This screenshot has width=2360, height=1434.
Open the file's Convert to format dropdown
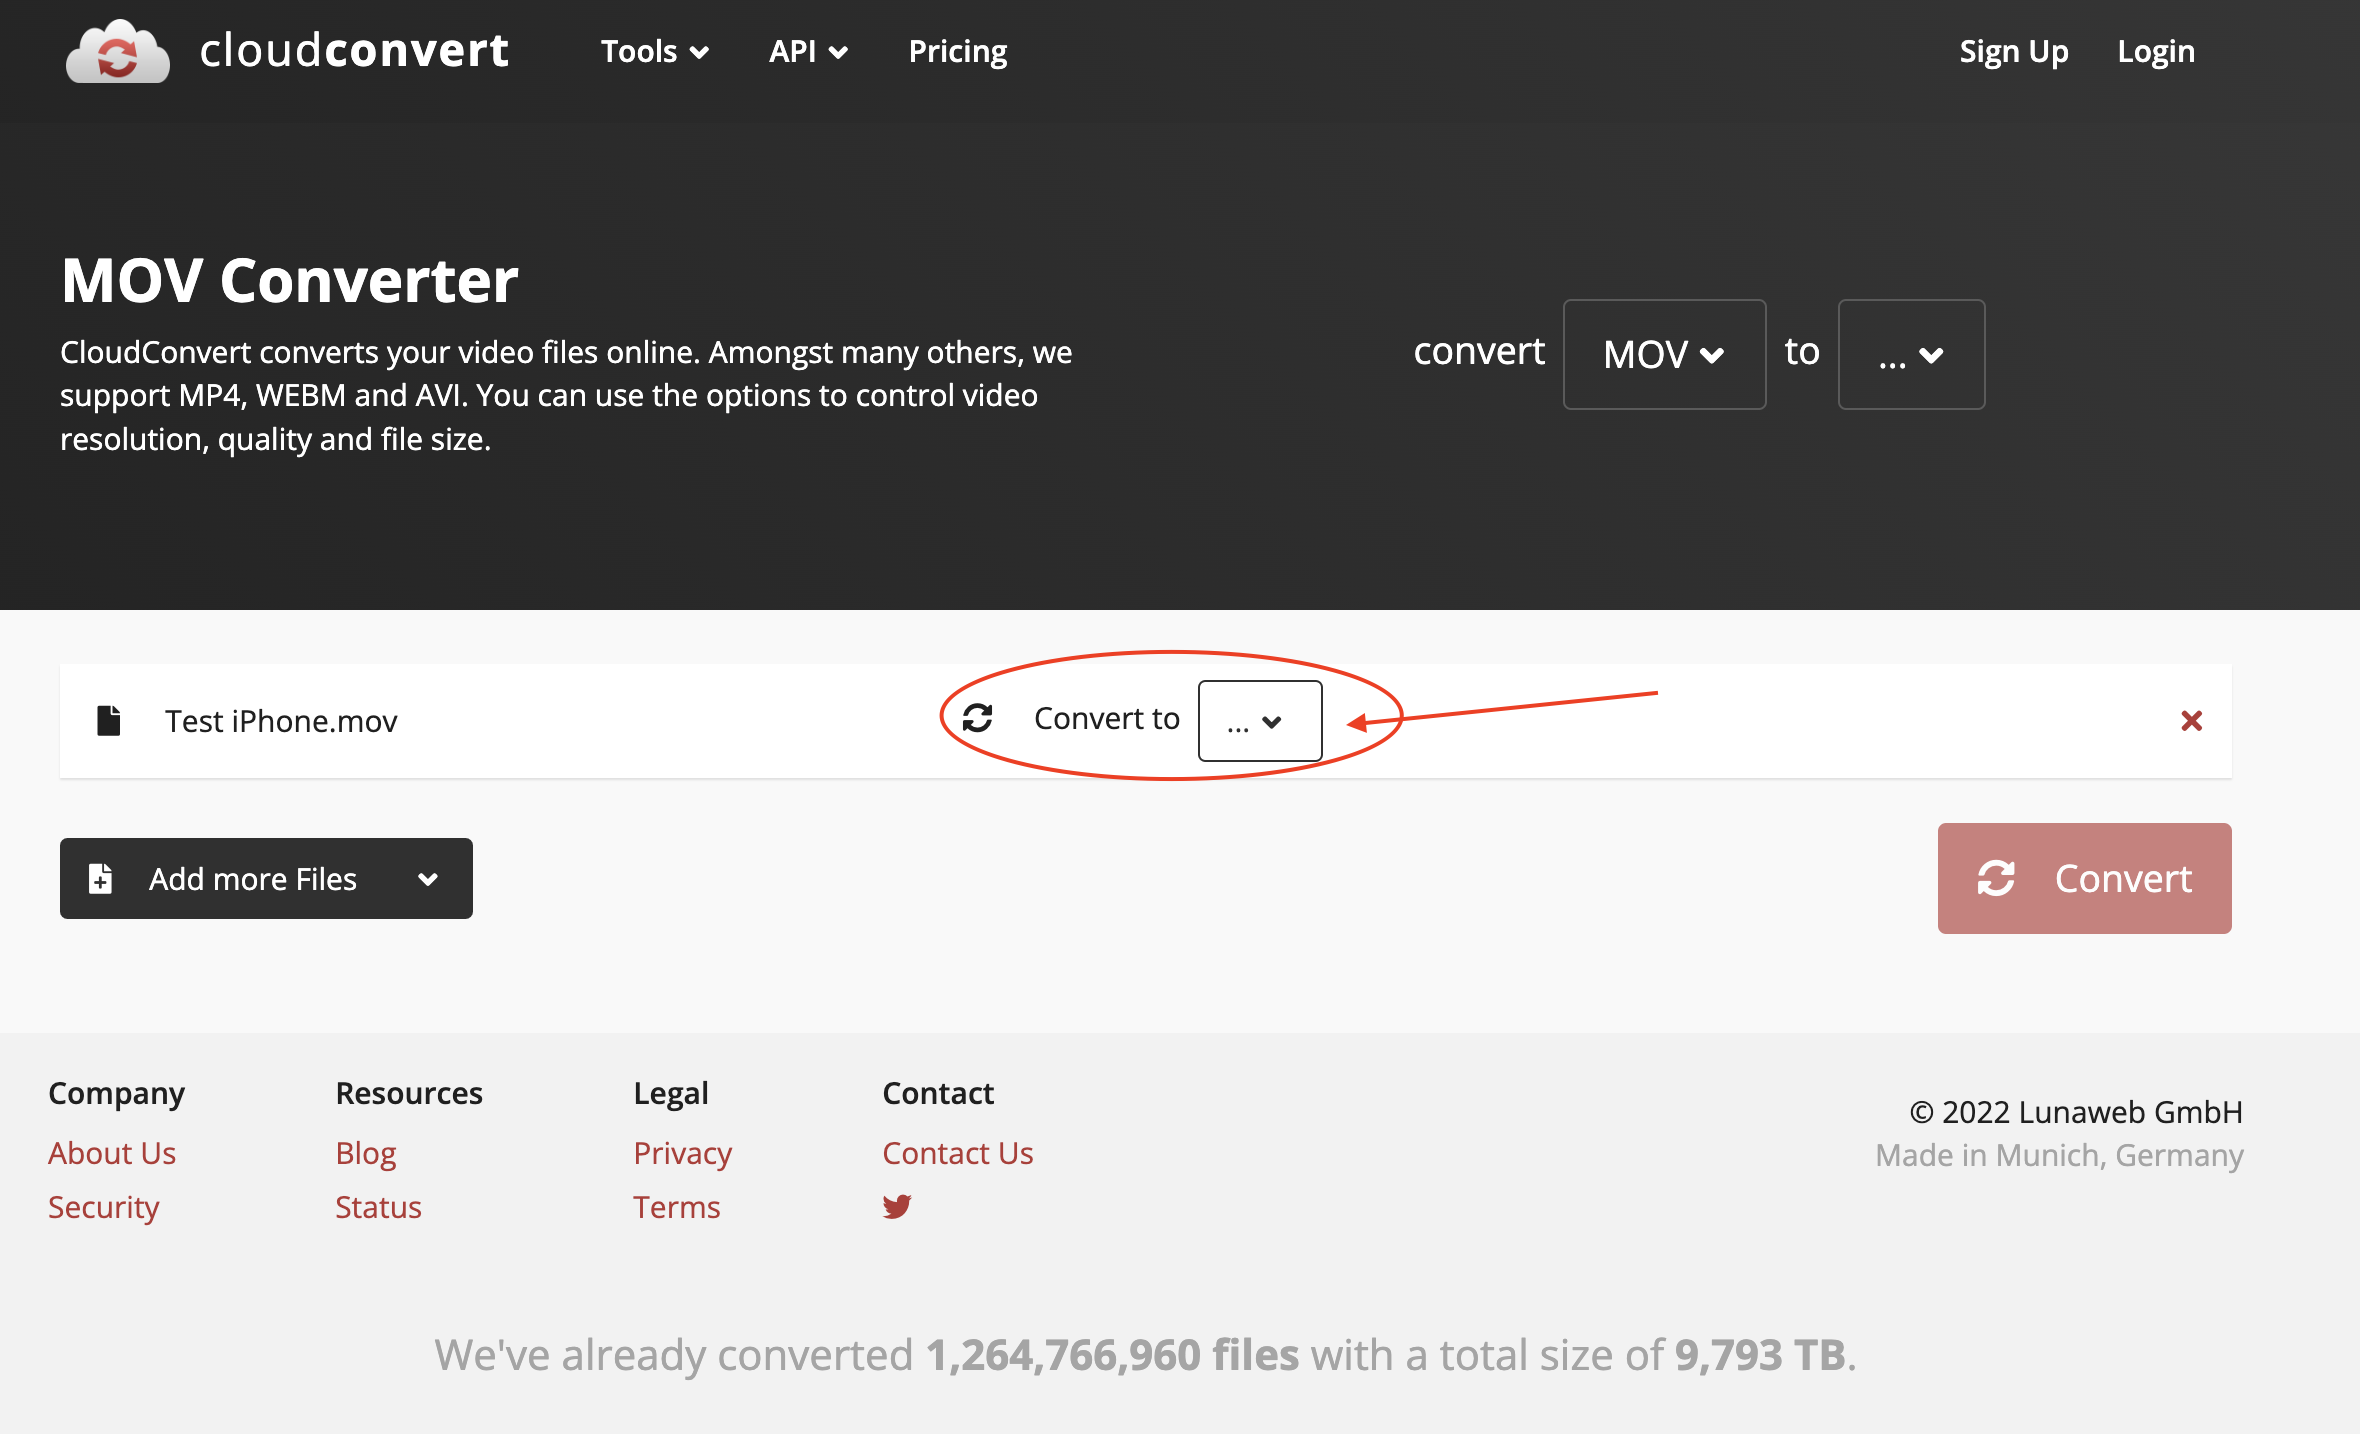(x=1259, y=721)
